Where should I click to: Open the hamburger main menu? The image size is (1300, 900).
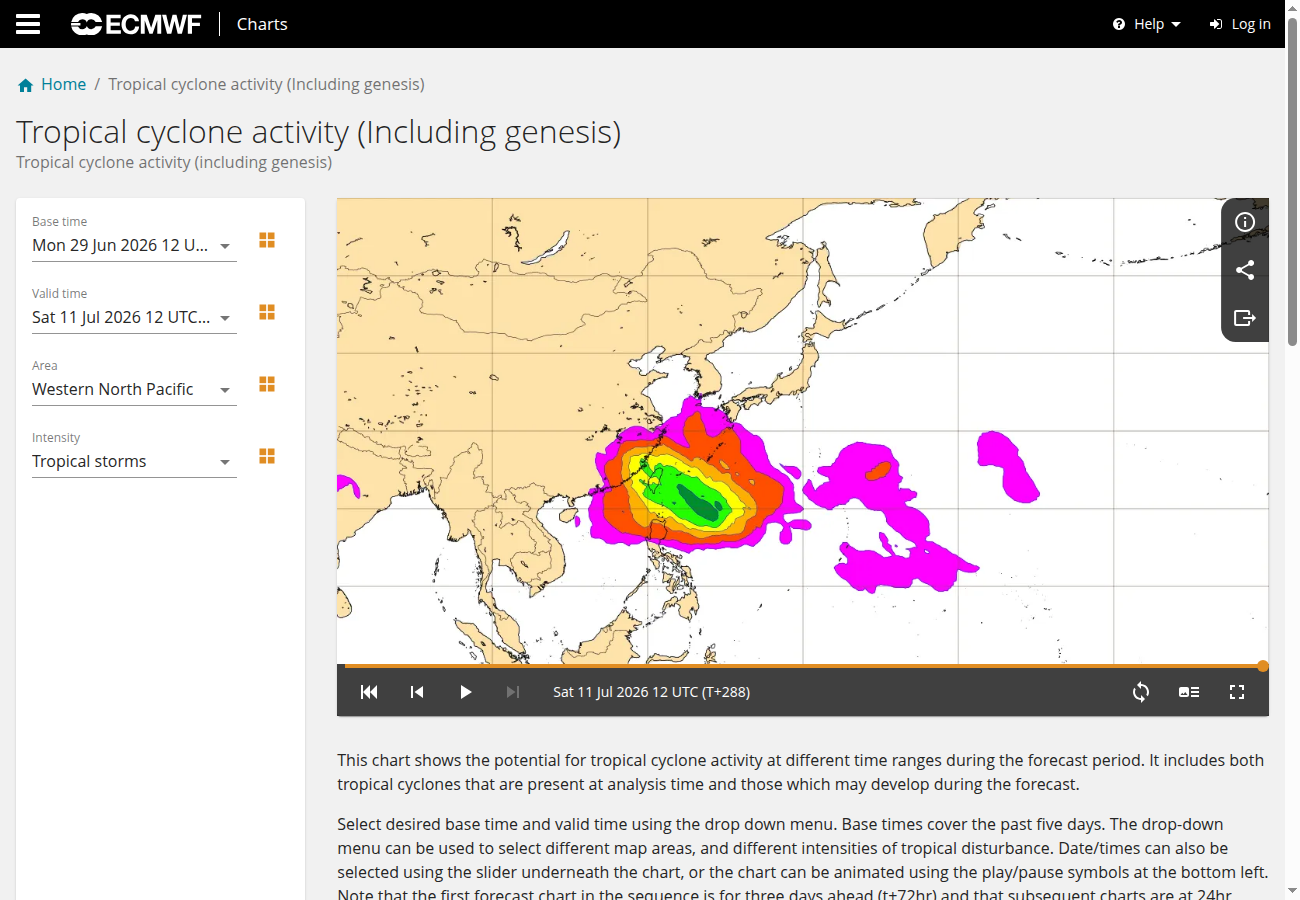pyautogui.click(x=28, y=24)
